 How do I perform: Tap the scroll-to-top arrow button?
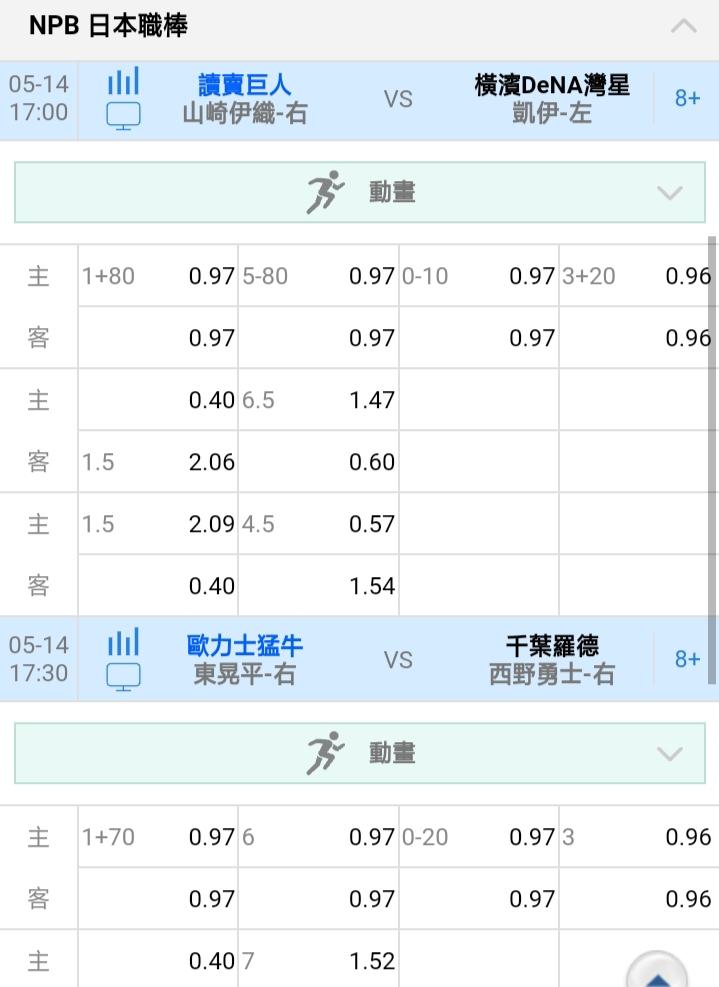point(657,973)
